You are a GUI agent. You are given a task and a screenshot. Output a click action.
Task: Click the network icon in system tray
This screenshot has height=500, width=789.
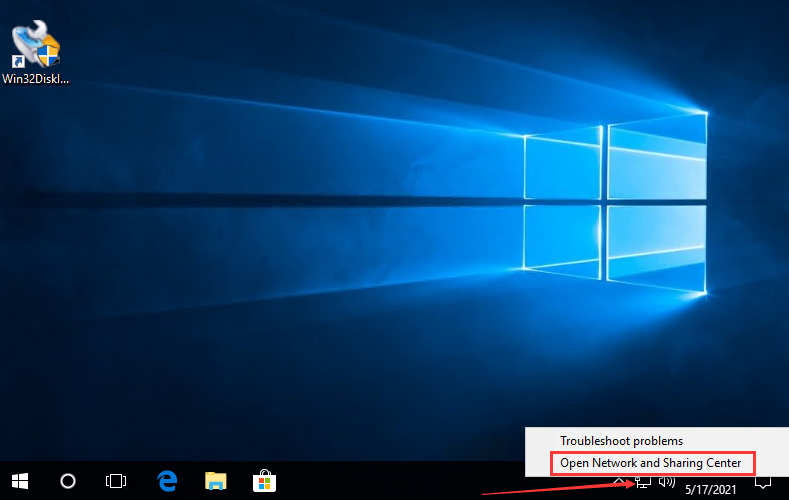click(643, 482)
